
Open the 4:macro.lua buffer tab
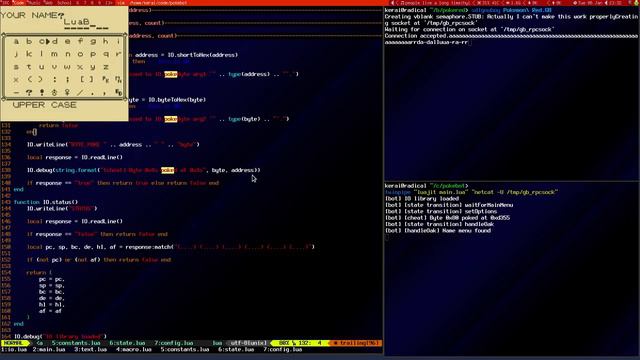133,350
